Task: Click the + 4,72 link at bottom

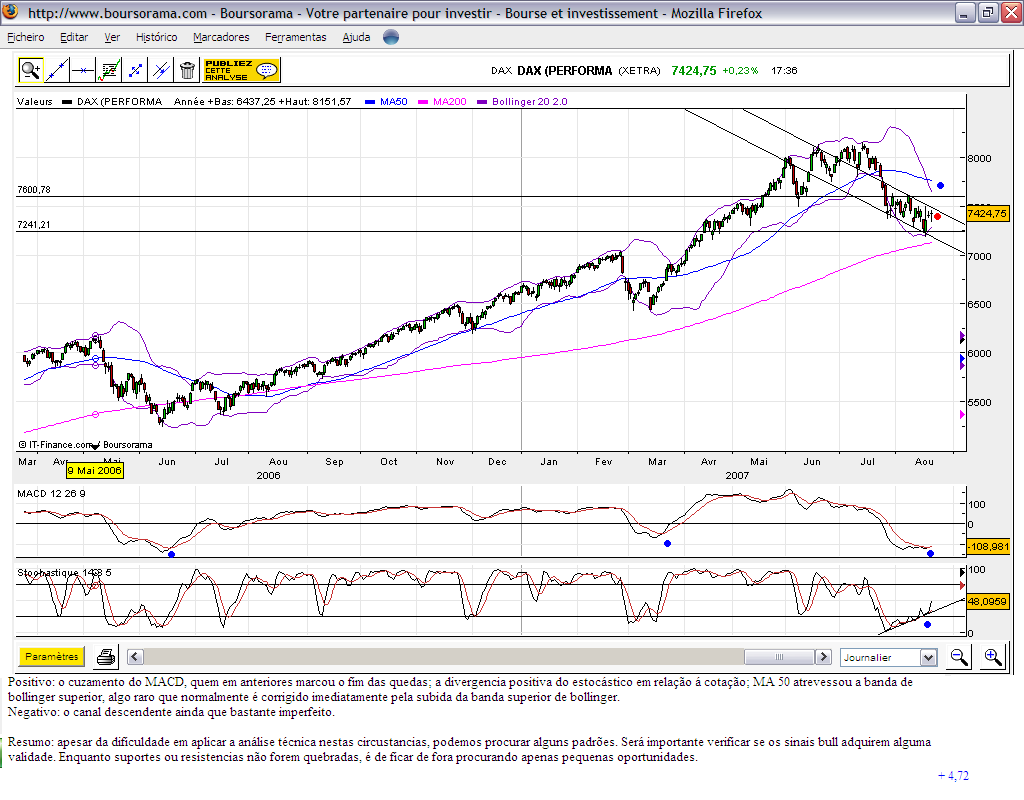Action: pyautogui.click(x=953, y=776)
